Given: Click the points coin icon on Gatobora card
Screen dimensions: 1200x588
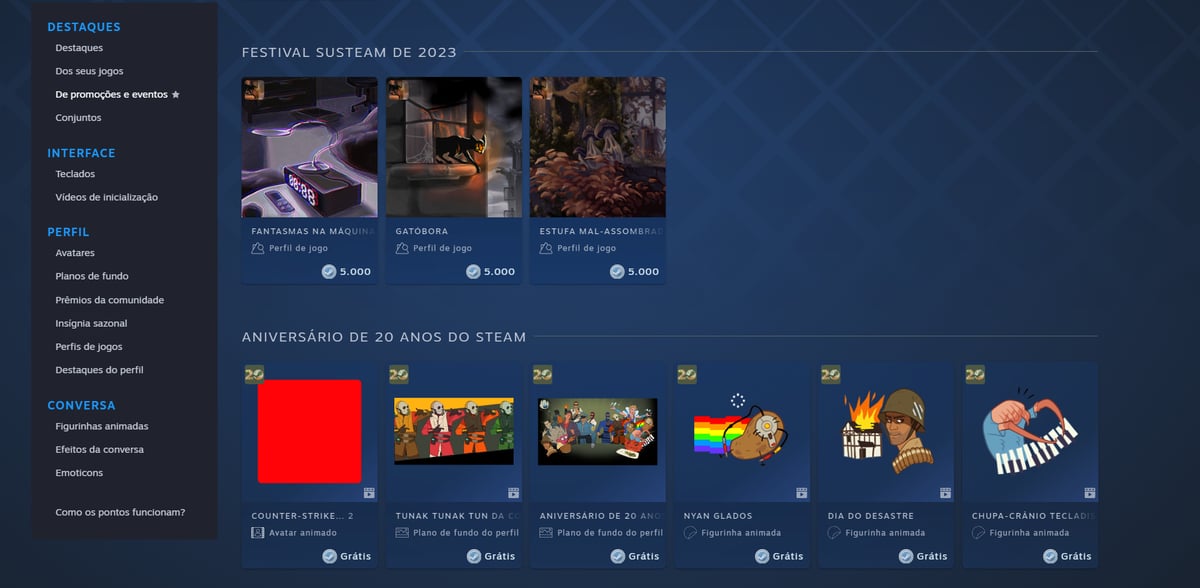Looking at the screenshot, I should click(473, 271).
